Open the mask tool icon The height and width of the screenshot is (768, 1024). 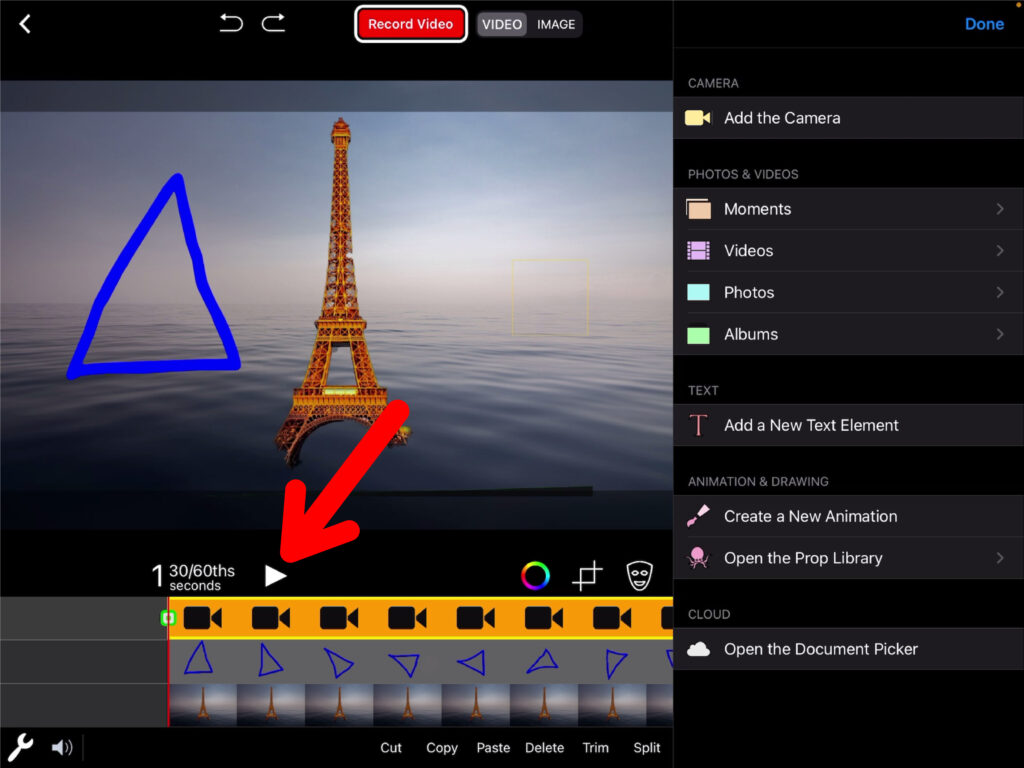(640, 575)
